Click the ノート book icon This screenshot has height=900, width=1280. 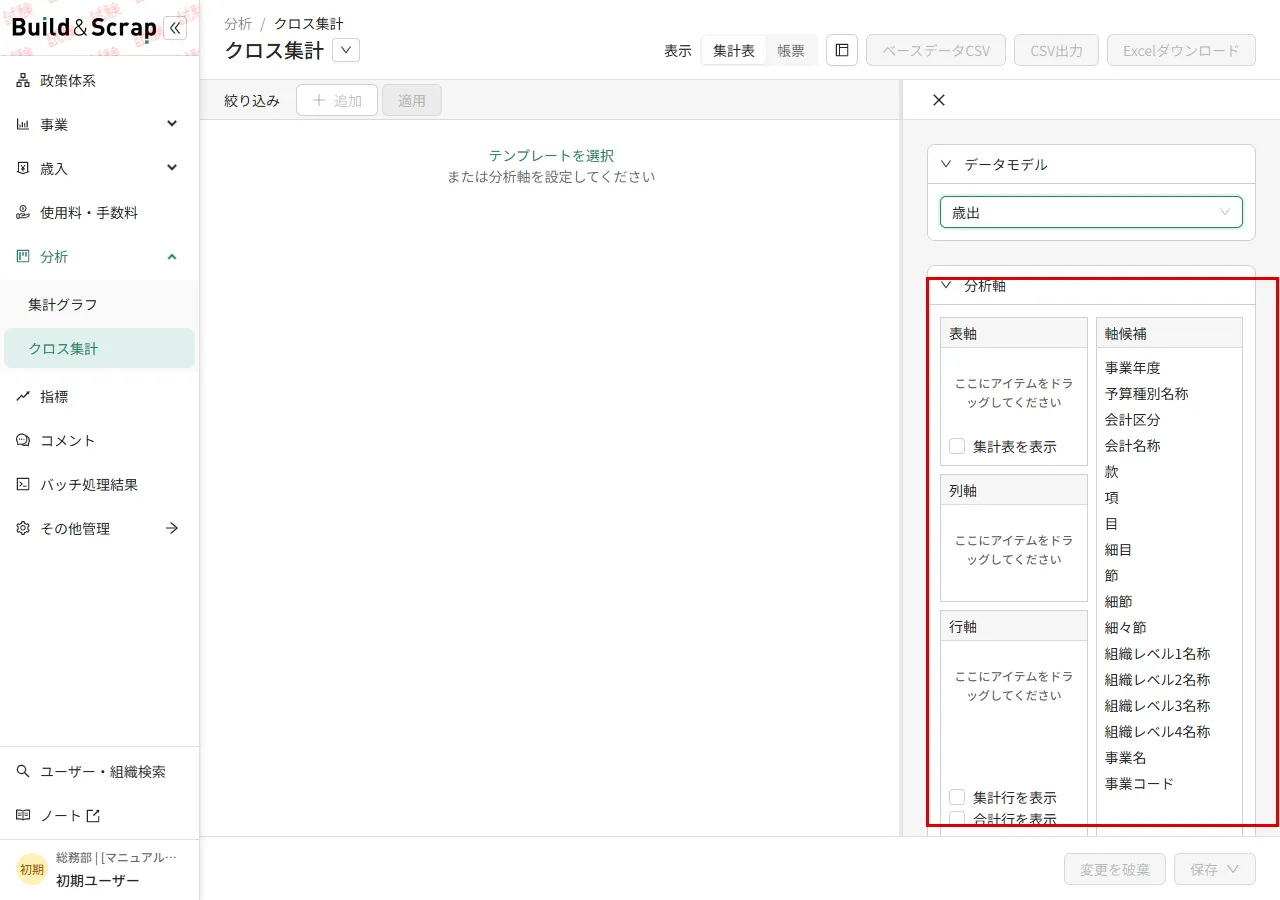(23, 816)
